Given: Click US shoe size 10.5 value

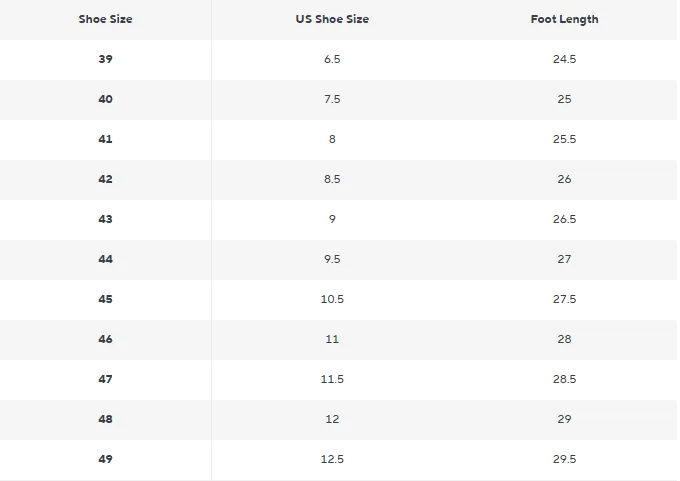Looking at the screenshot, I should 332,299.
